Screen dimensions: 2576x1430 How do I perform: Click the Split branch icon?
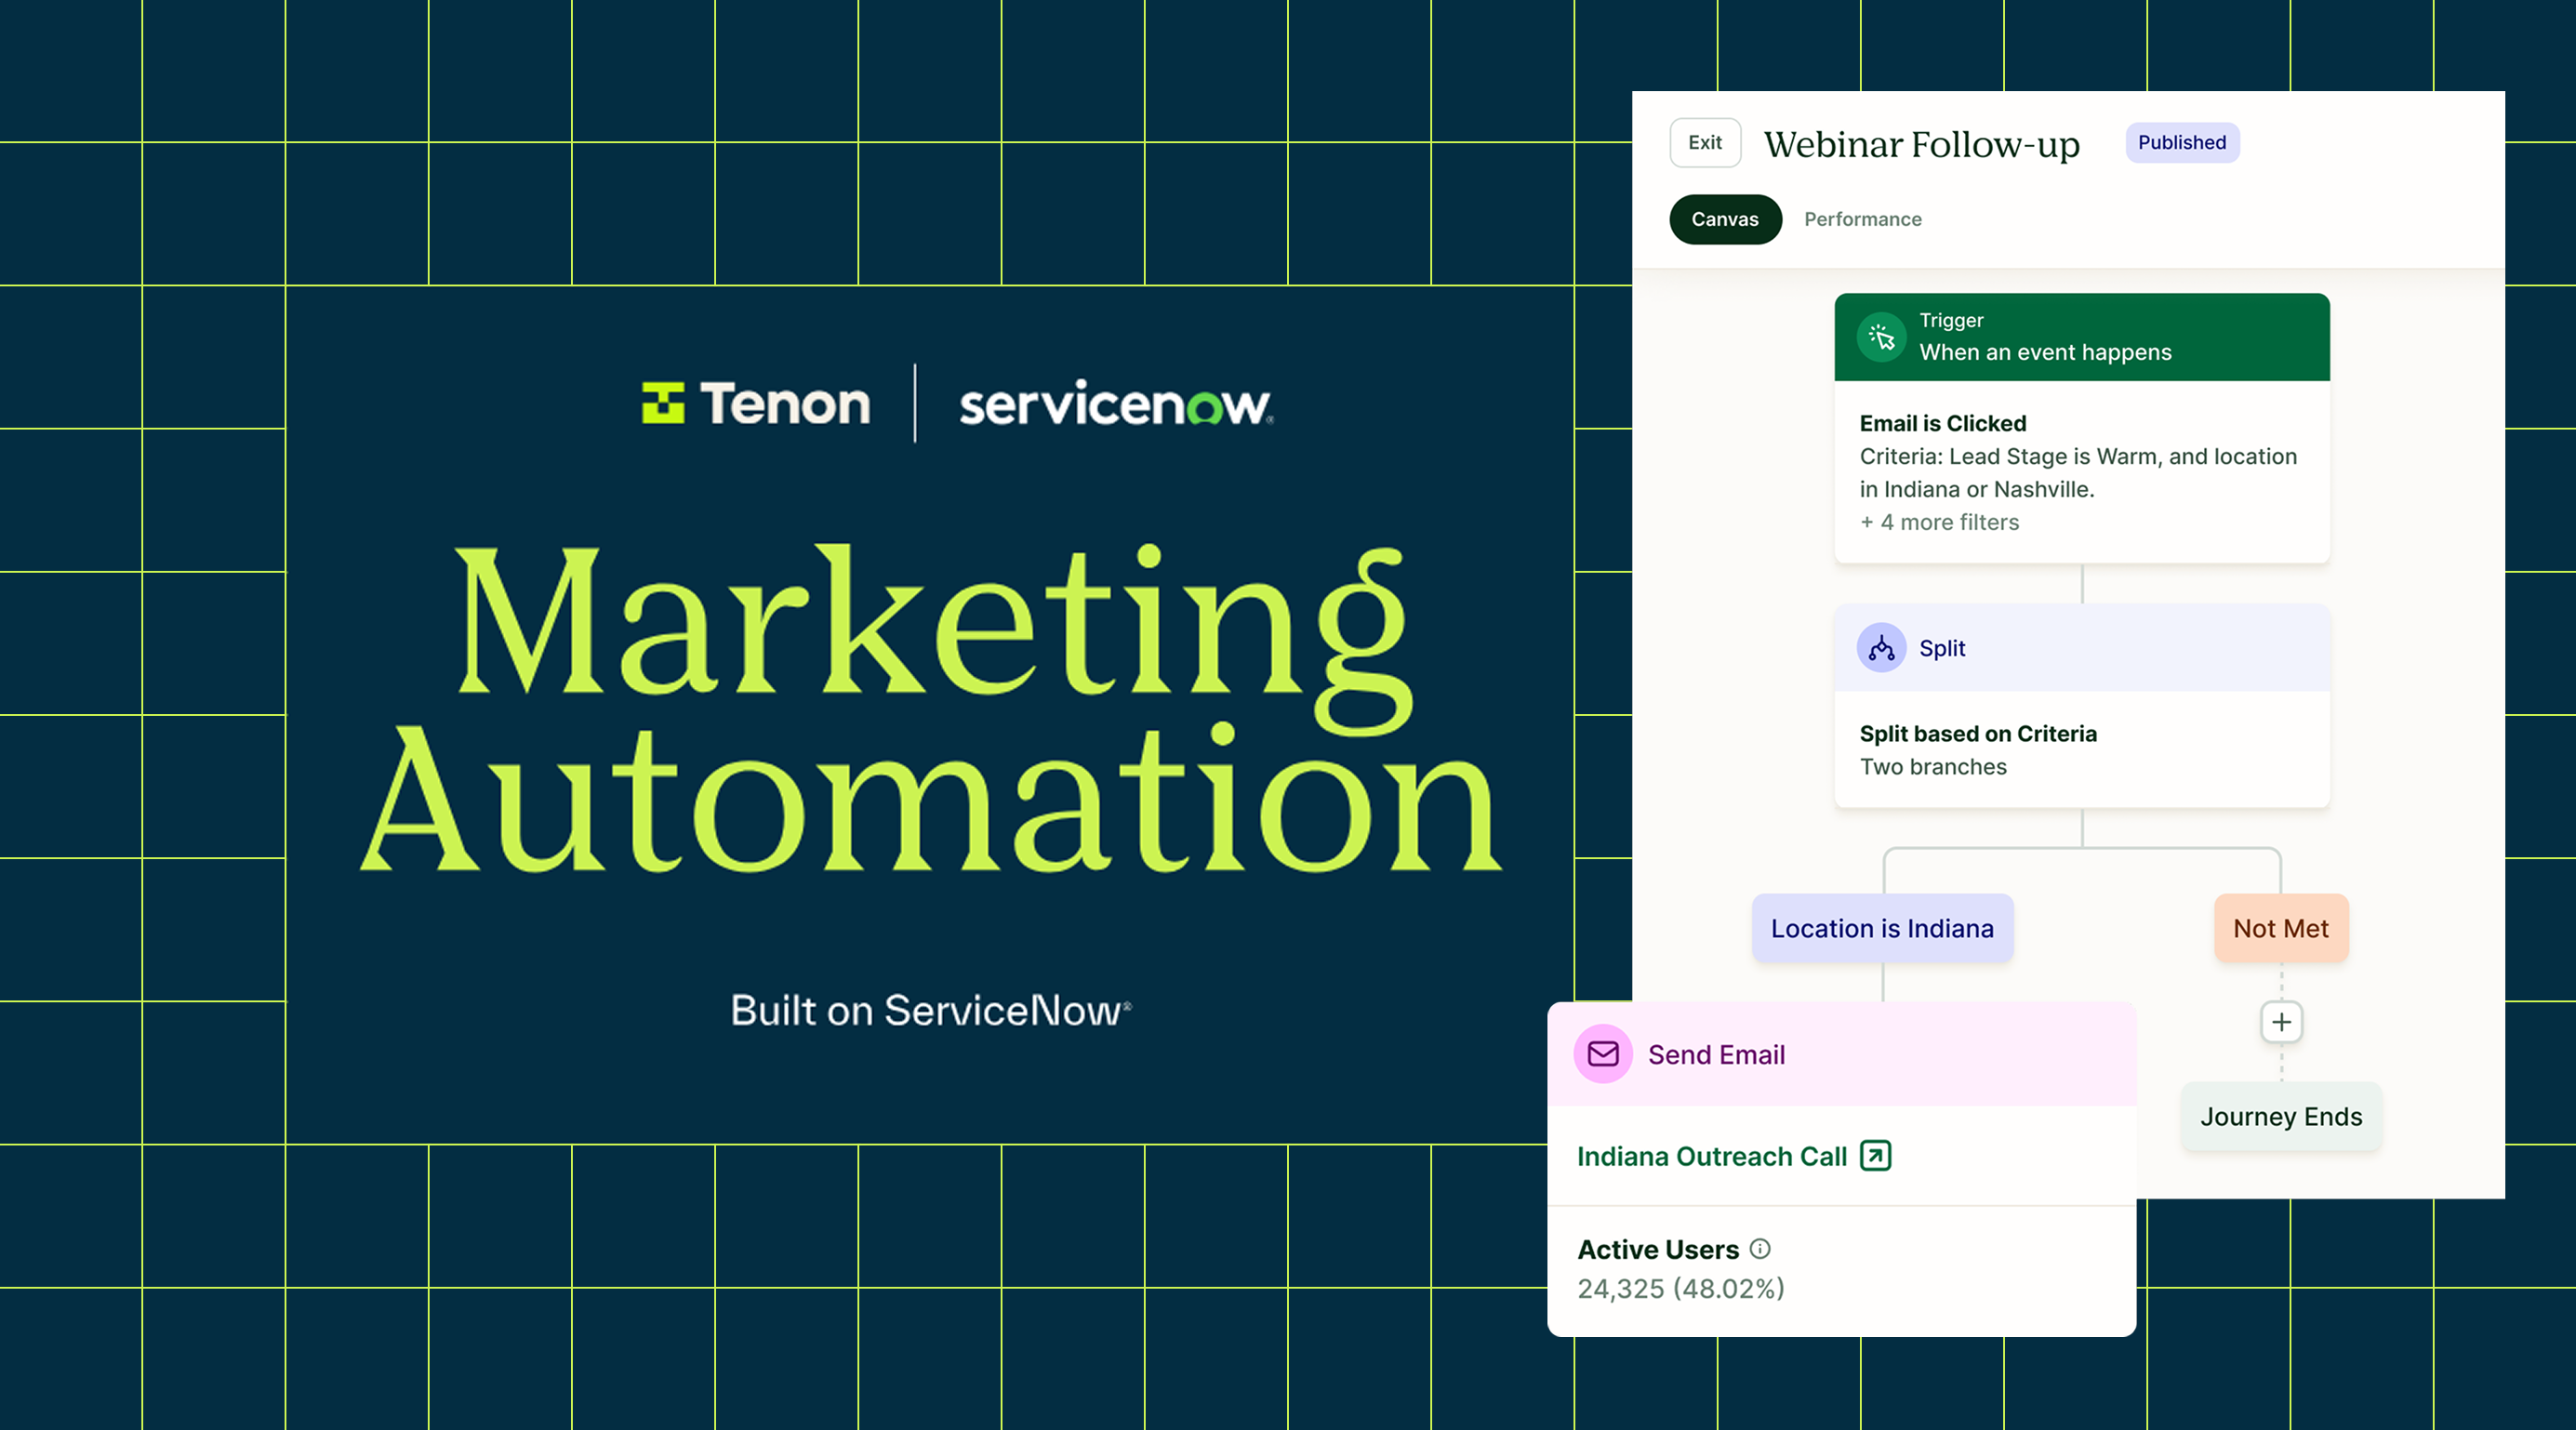click(1881, 648)
